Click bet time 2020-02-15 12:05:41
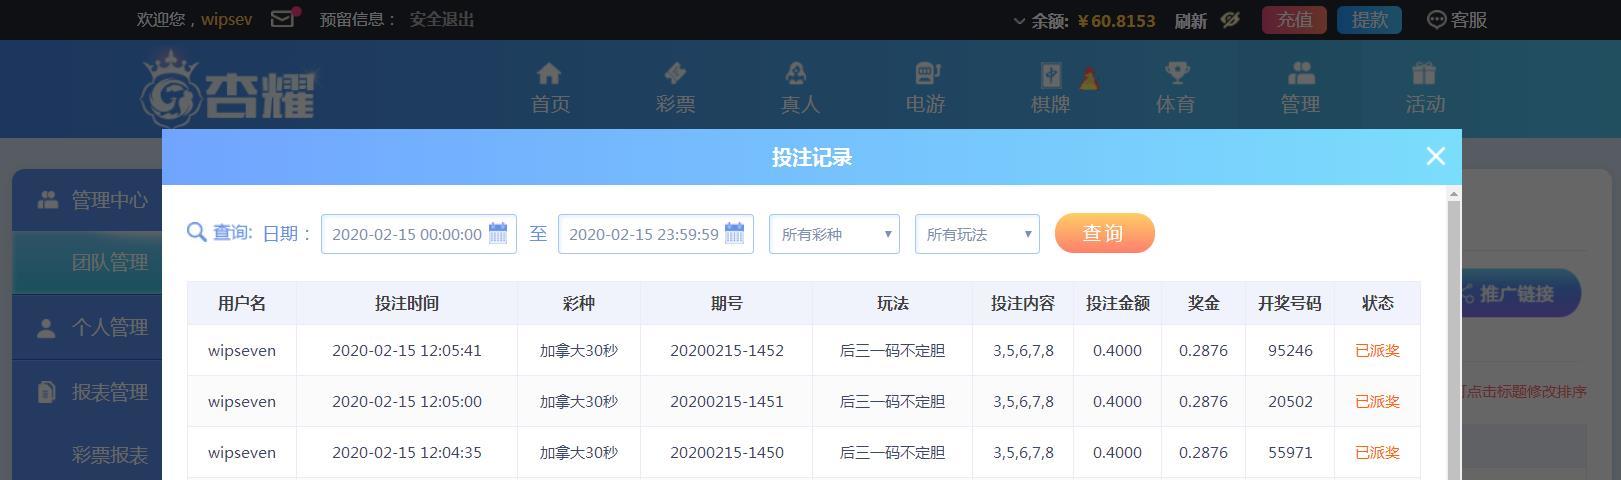The height and width of the screenshot is (480, 1621). click(x=407, y=351)
